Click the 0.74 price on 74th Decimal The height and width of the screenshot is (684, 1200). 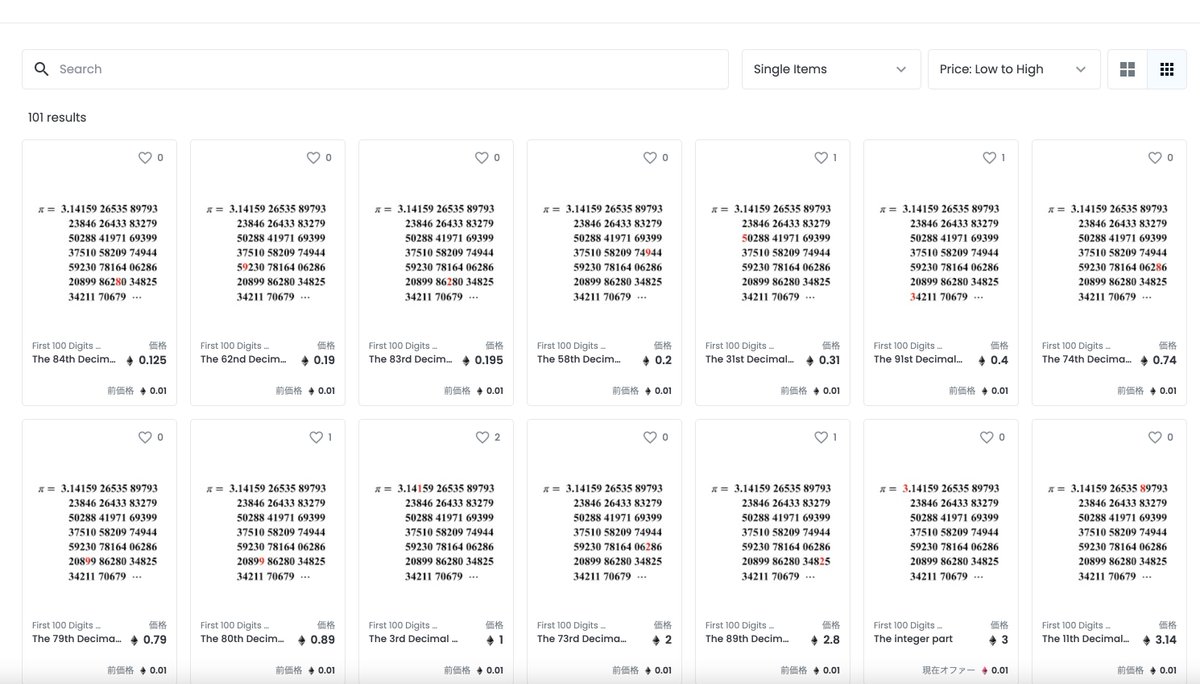tap(1164, 360)
